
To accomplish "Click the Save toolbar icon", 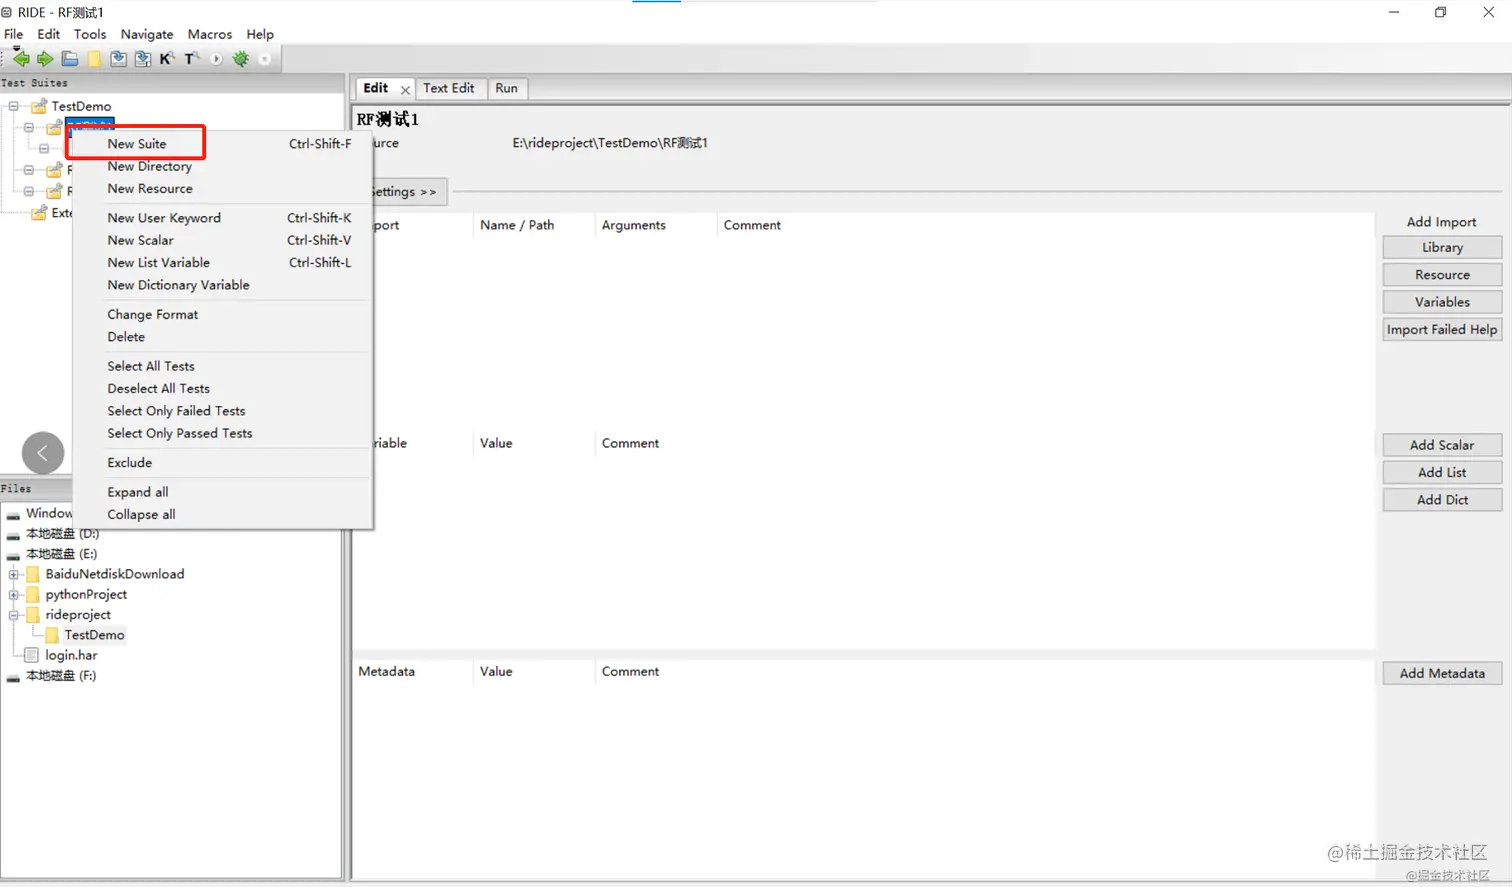I will [x=118, y=59].
